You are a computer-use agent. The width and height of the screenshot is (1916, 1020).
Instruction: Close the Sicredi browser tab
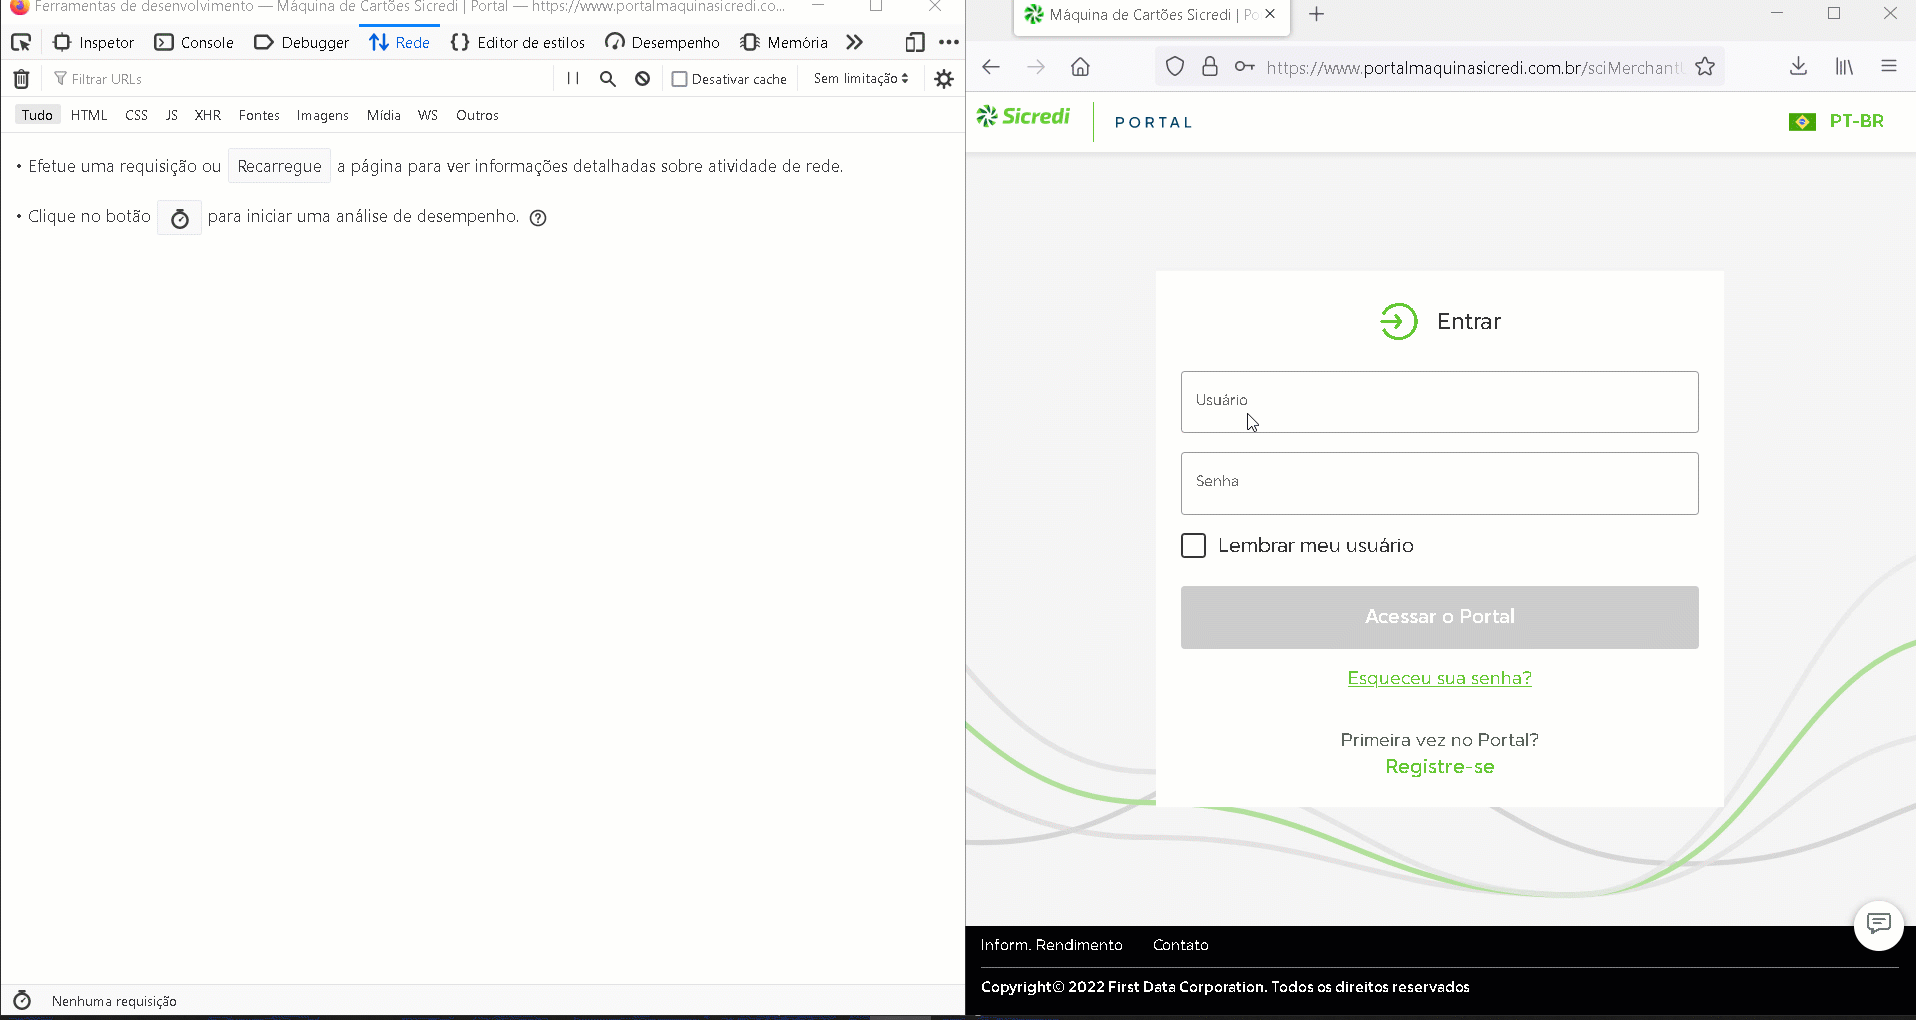coord(1270,15)
